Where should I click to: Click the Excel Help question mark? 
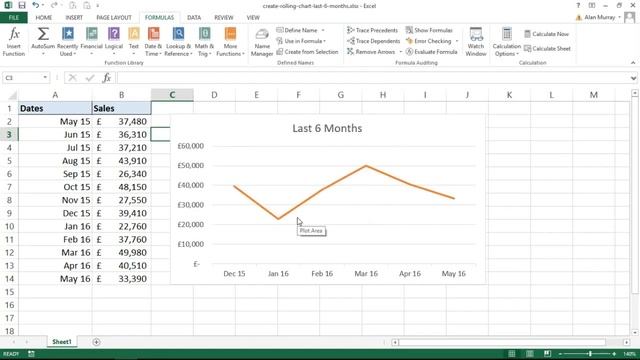578,6
